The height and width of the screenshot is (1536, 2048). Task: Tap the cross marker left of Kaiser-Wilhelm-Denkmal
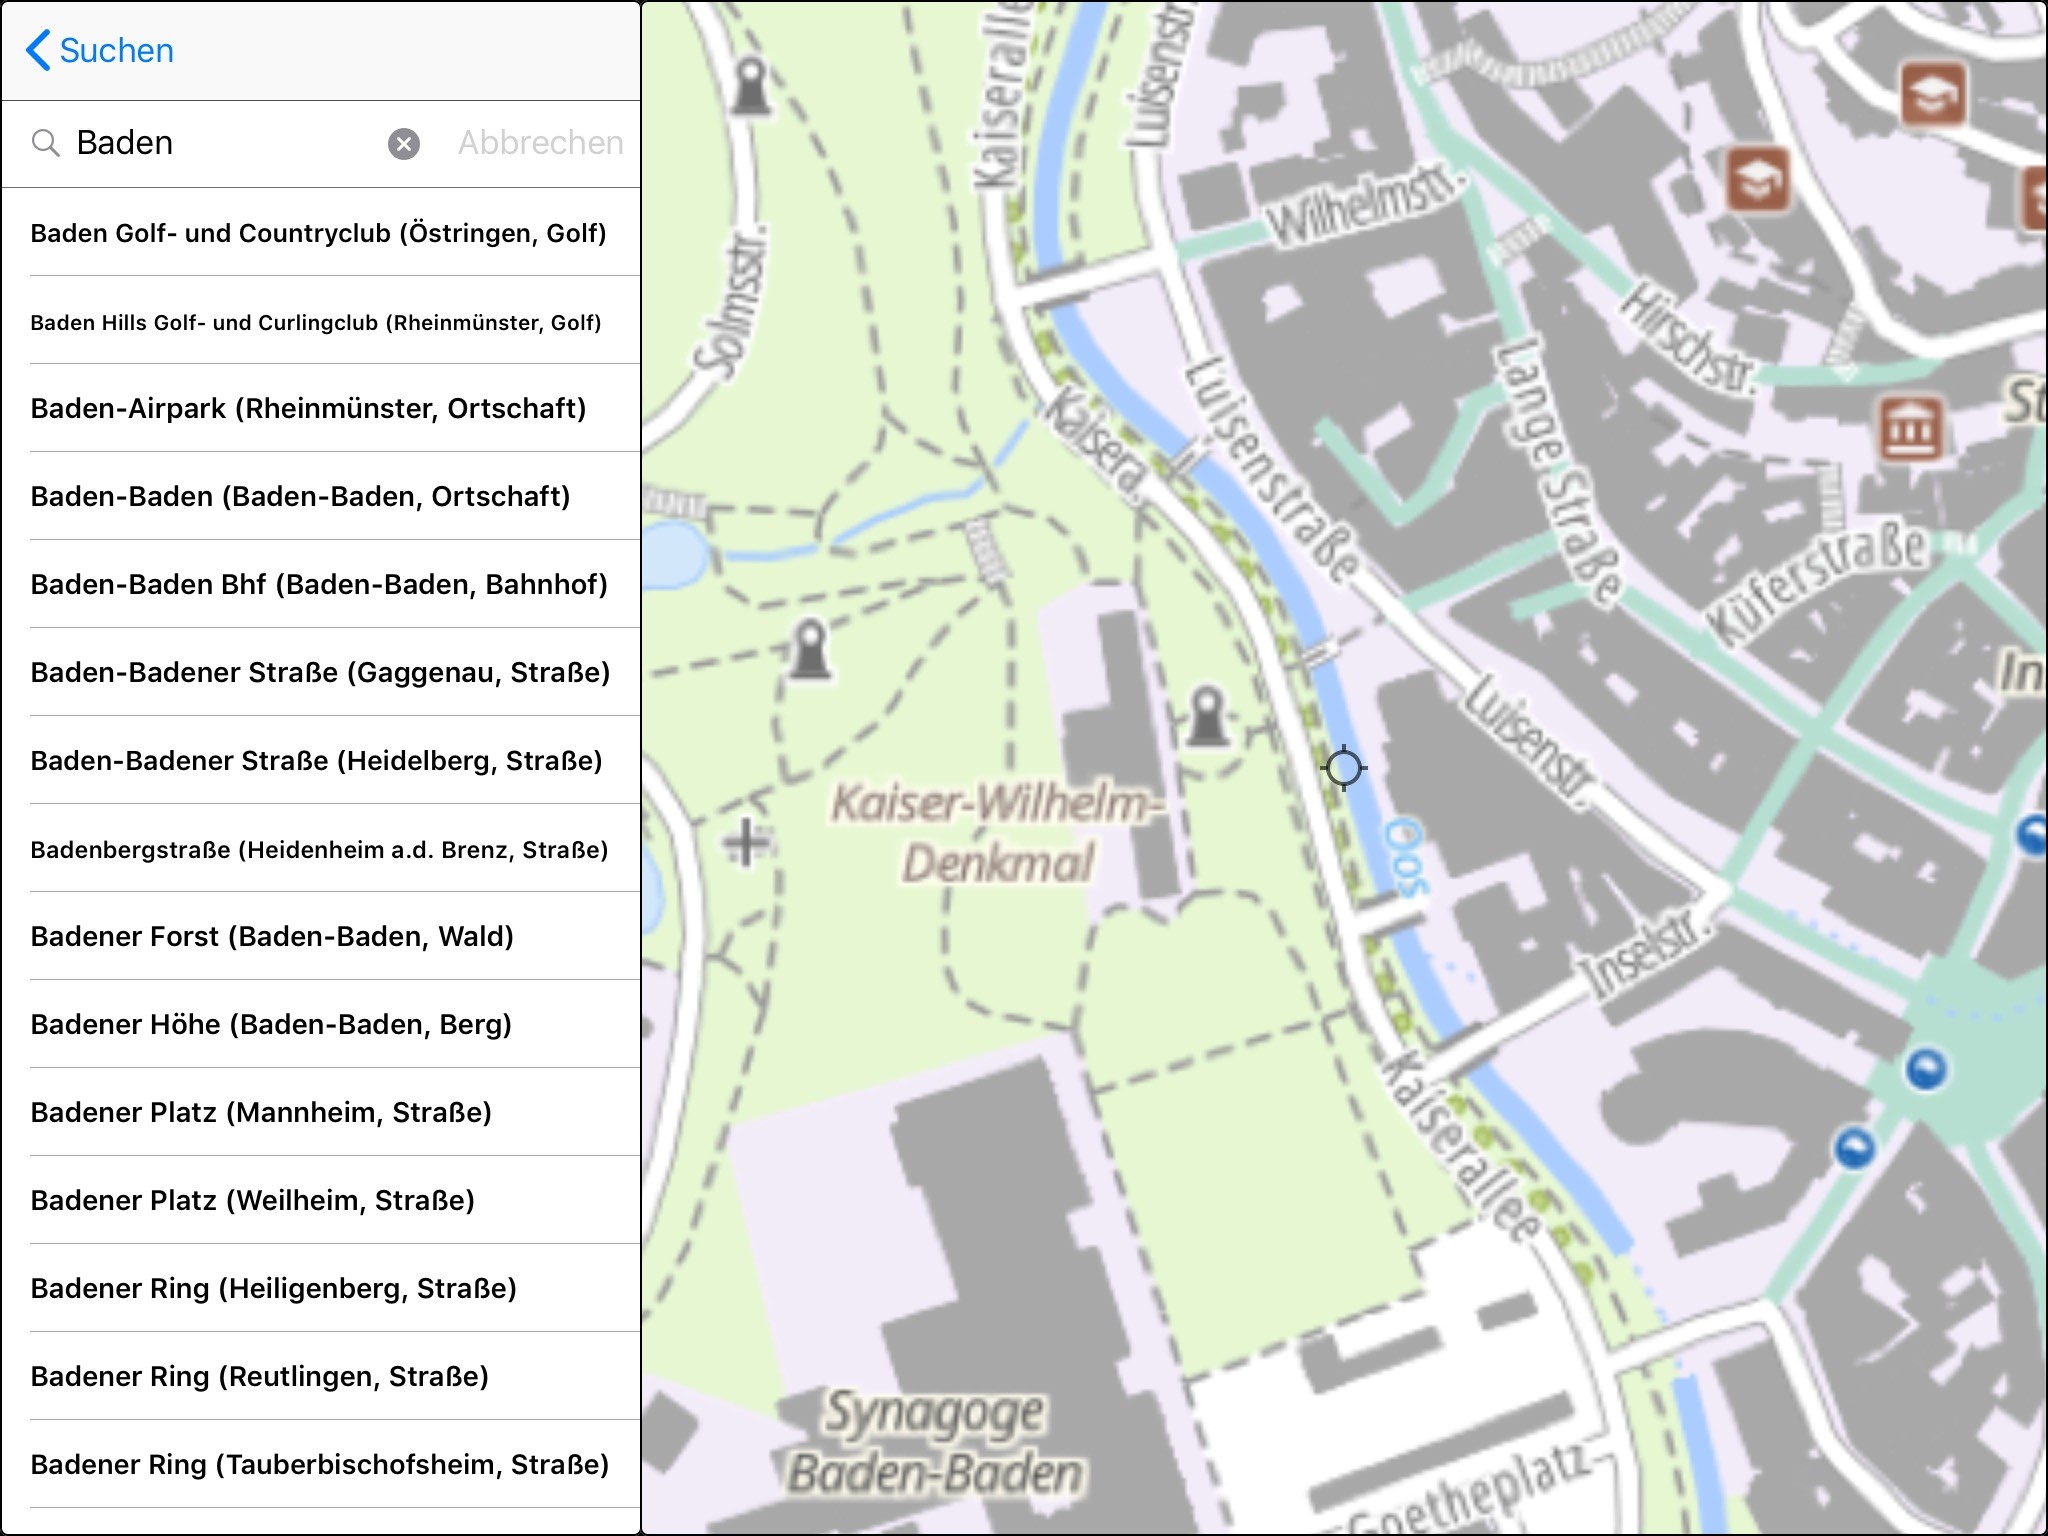[x=746, y=842]
